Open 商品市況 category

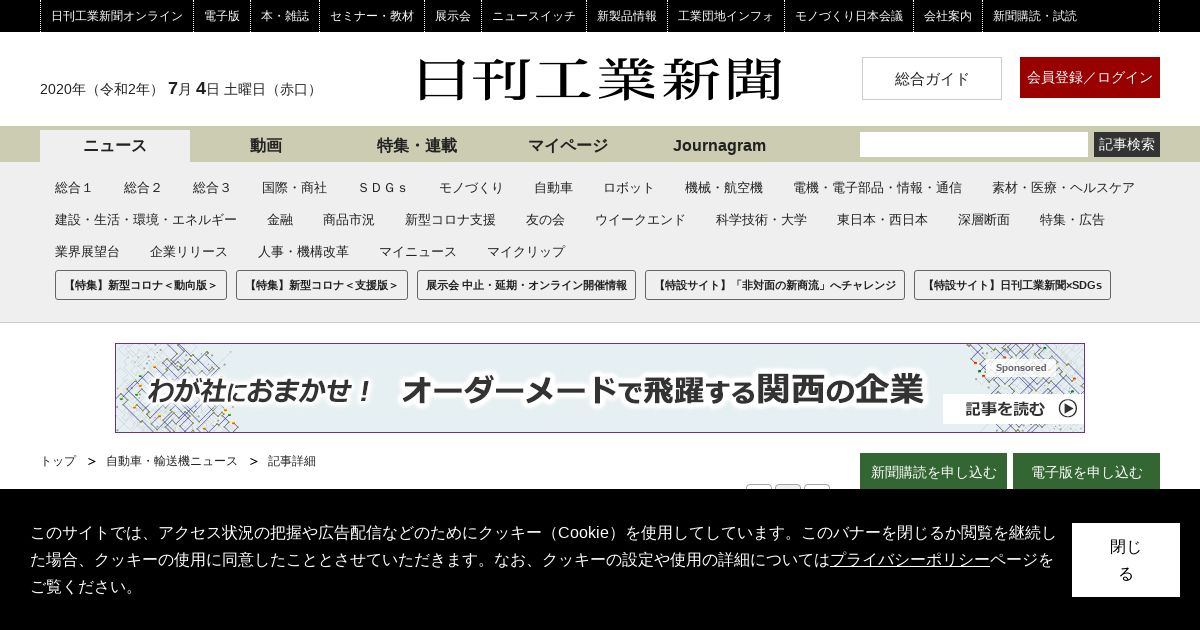click(x=349, y=220)
